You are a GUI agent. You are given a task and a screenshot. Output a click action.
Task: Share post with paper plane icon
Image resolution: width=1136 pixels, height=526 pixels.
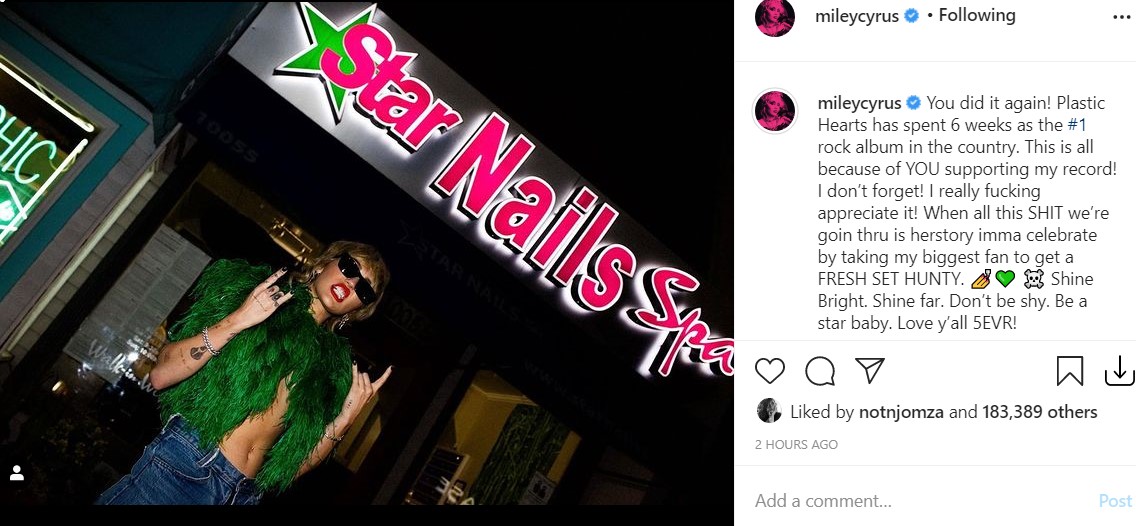coord(869,370)
